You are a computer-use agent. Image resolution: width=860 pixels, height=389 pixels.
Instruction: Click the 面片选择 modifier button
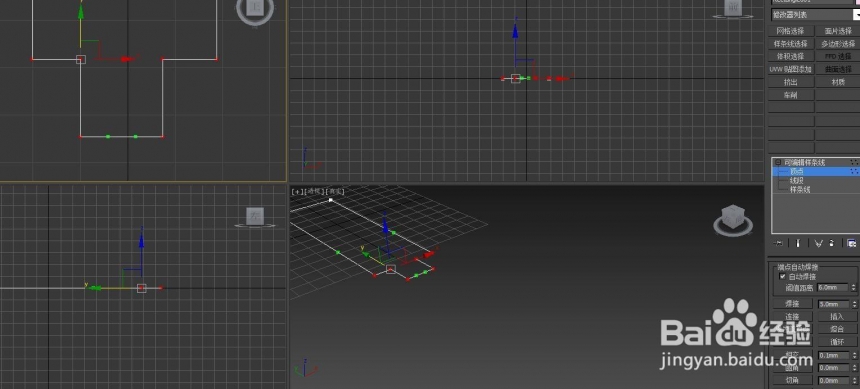coord(838,31)
